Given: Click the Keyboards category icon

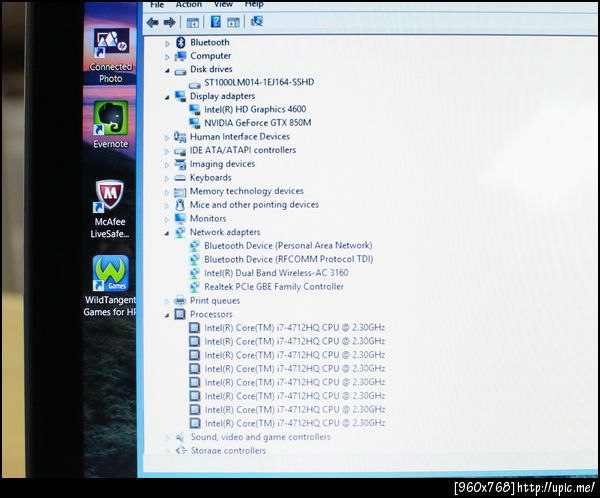Looking at the screenshot, I should coord(180,178).
